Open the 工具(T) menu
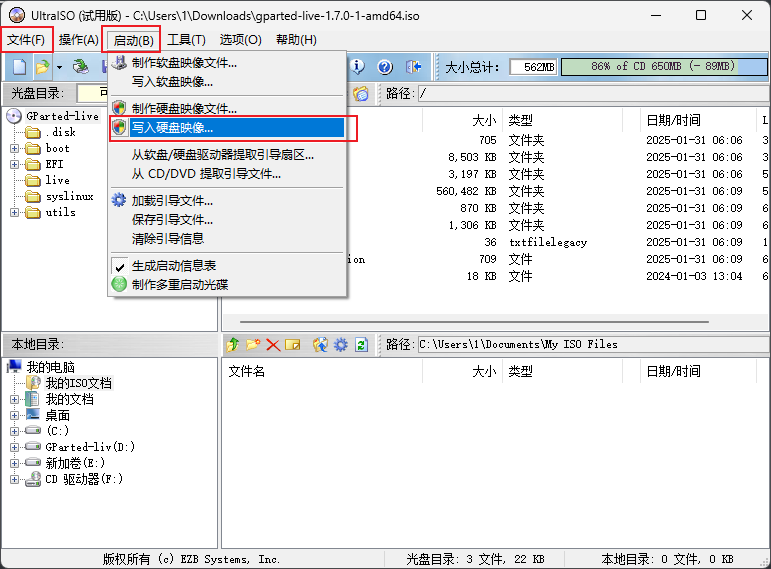 pos(186,39)
